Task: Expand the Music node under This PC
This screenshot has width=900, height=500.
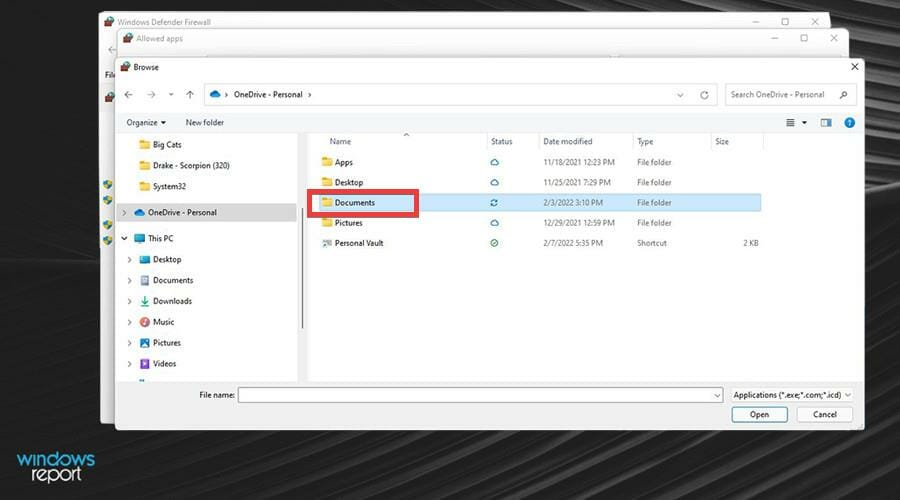Action: tap(130, 322)
